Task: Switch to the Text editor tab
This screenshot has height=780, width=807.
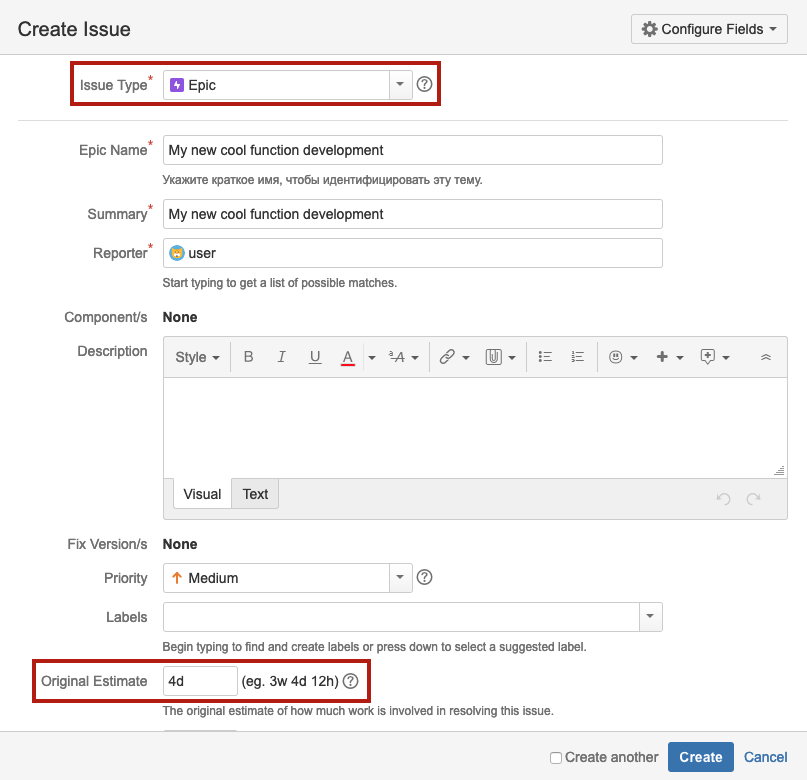Action: [x=255, y=494]
